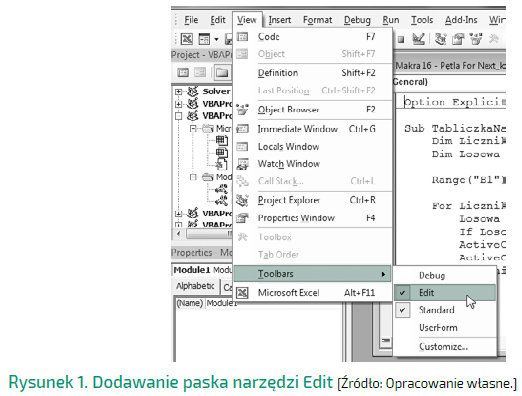Click the Toggle Folders icon in Project pane
Screen dimensions: 522x396
[222, 72]
